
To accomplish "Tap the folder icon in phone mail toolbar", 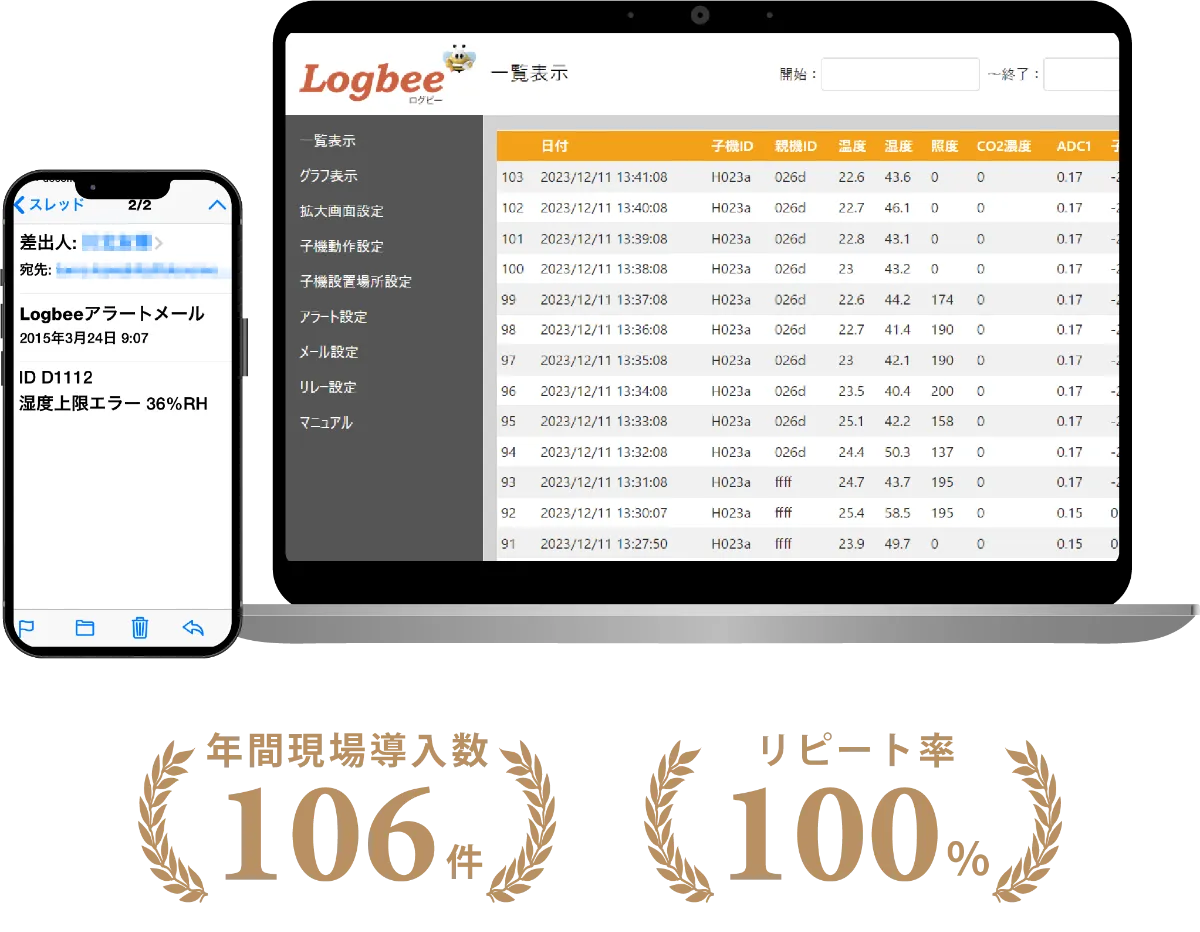I will (x=85, y=628).
